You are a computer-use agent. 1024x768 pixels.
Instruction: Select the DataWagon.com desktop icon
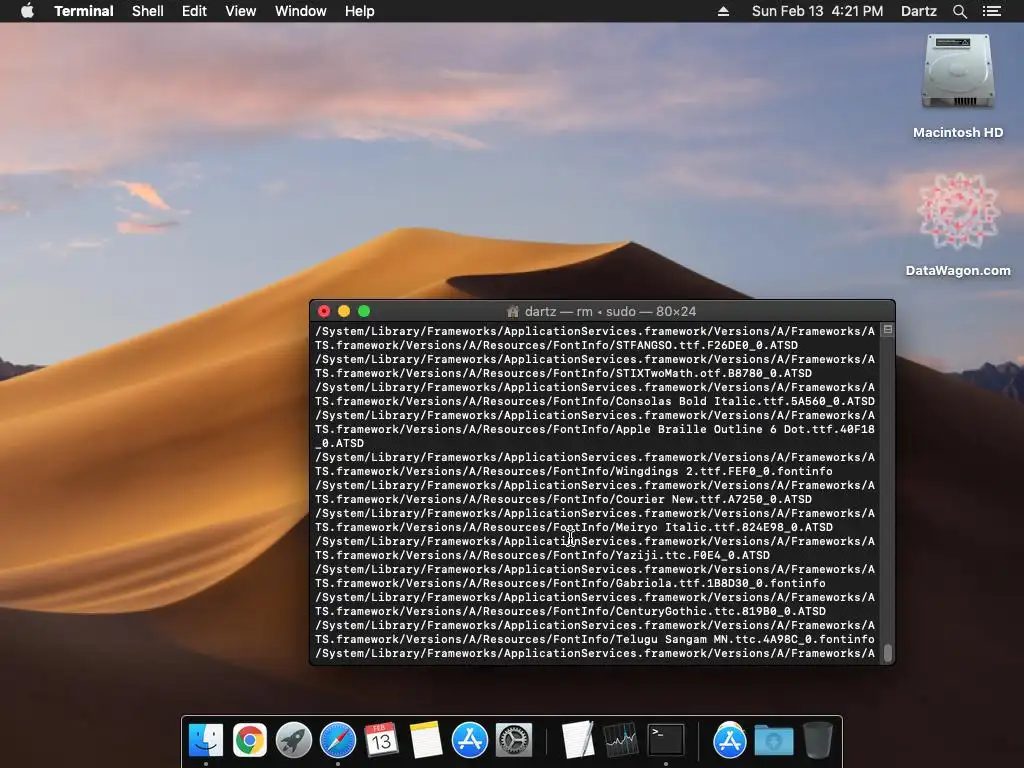pyautogui.click(x=957, y=224)
